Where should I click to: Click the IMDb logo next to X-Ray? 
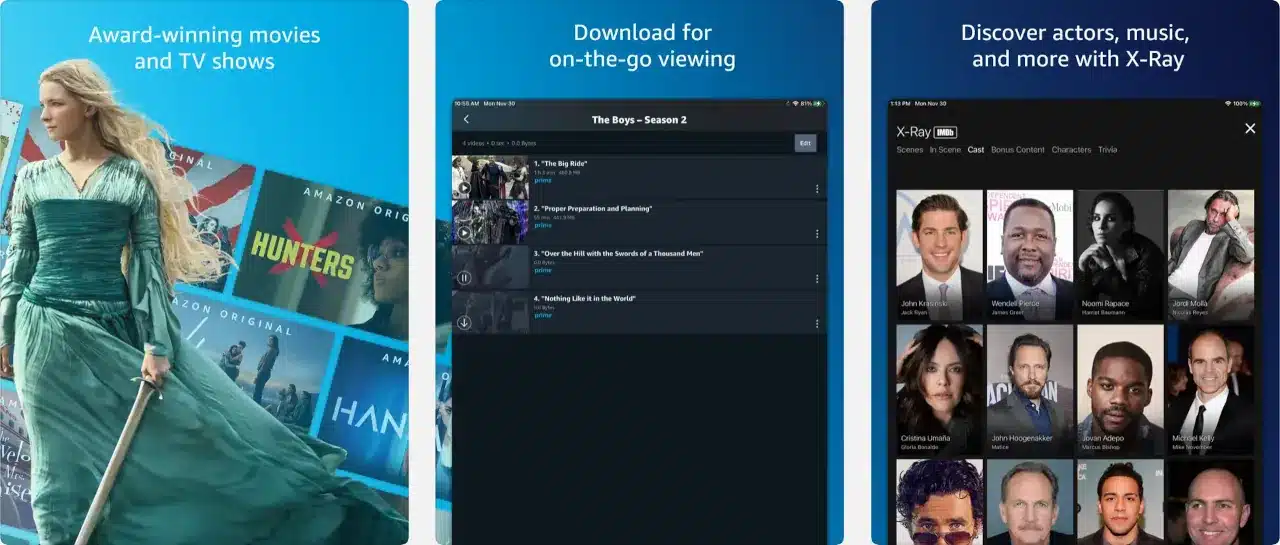point(945,131)
